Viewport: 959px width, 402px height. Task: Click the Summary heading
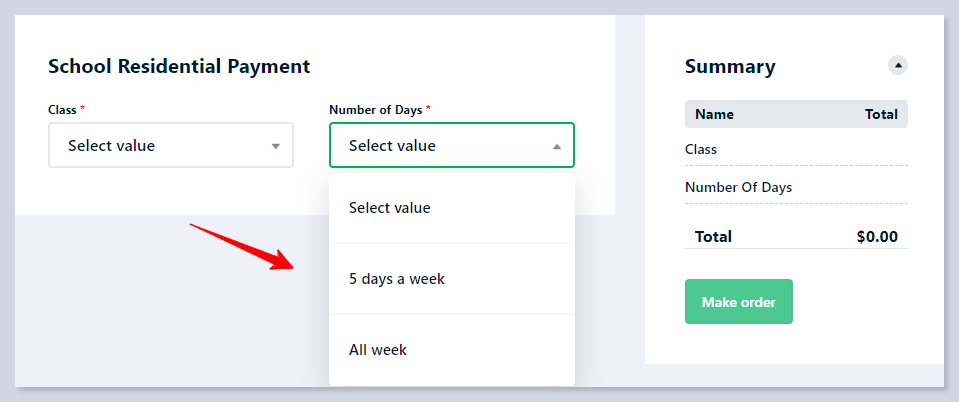(730, 67)
